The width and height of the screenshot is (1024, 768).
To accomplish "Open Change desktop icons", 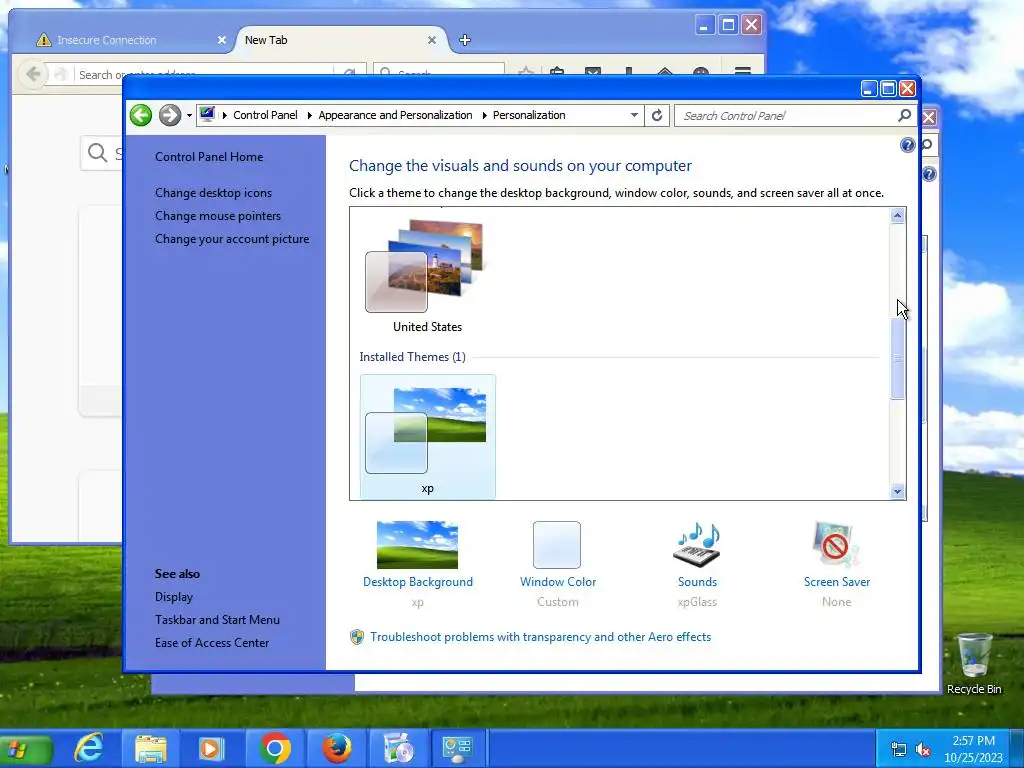I will [214, 193].
